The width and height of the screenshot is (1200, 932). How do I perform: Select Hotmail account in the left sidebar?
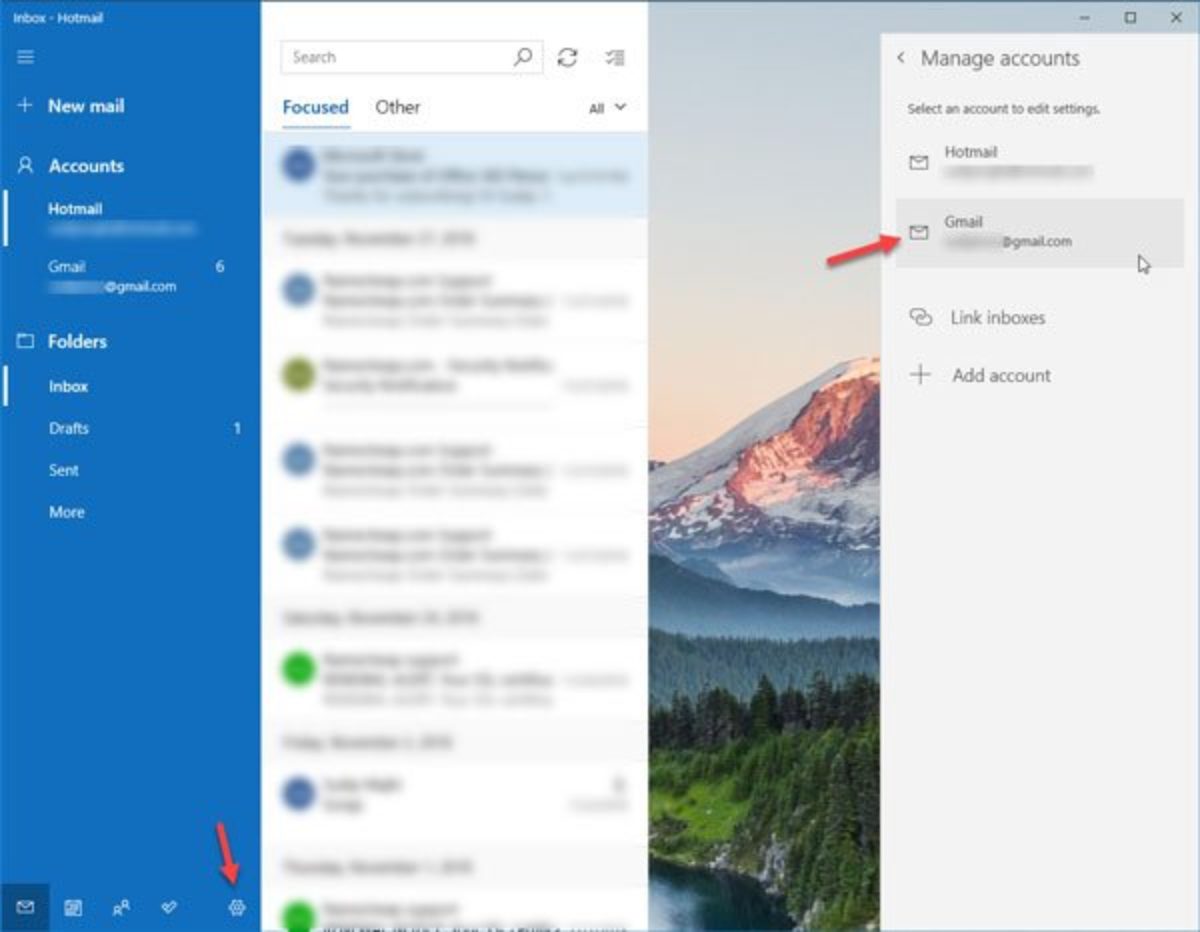pyautogui.click(x=130, y=218)
